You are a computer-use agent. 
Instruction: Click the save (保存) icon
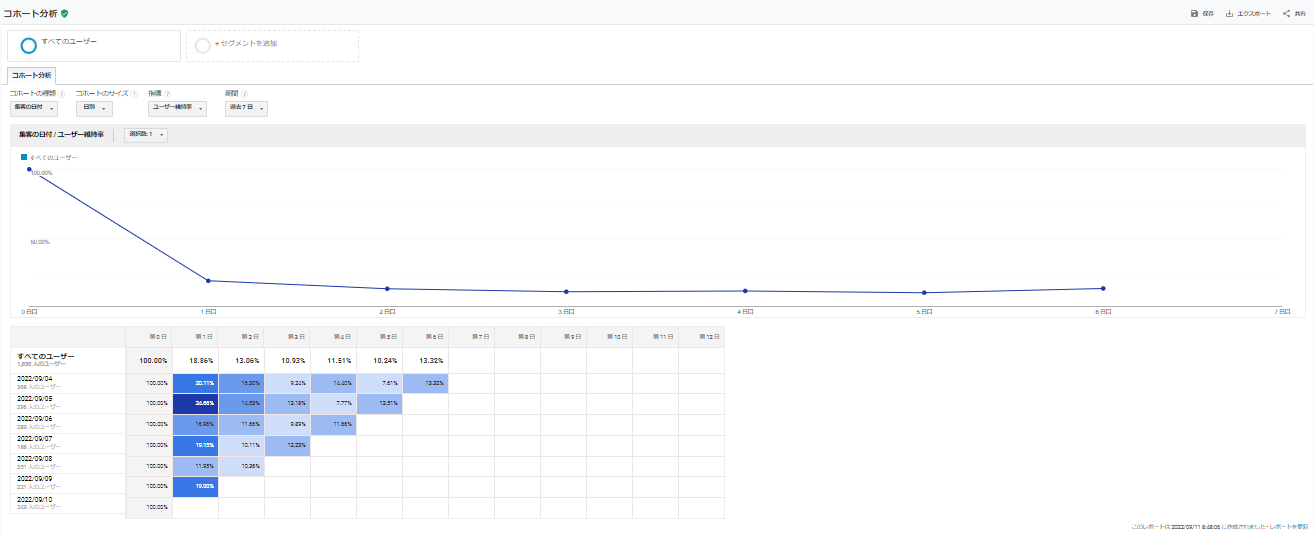(1194, 14)
